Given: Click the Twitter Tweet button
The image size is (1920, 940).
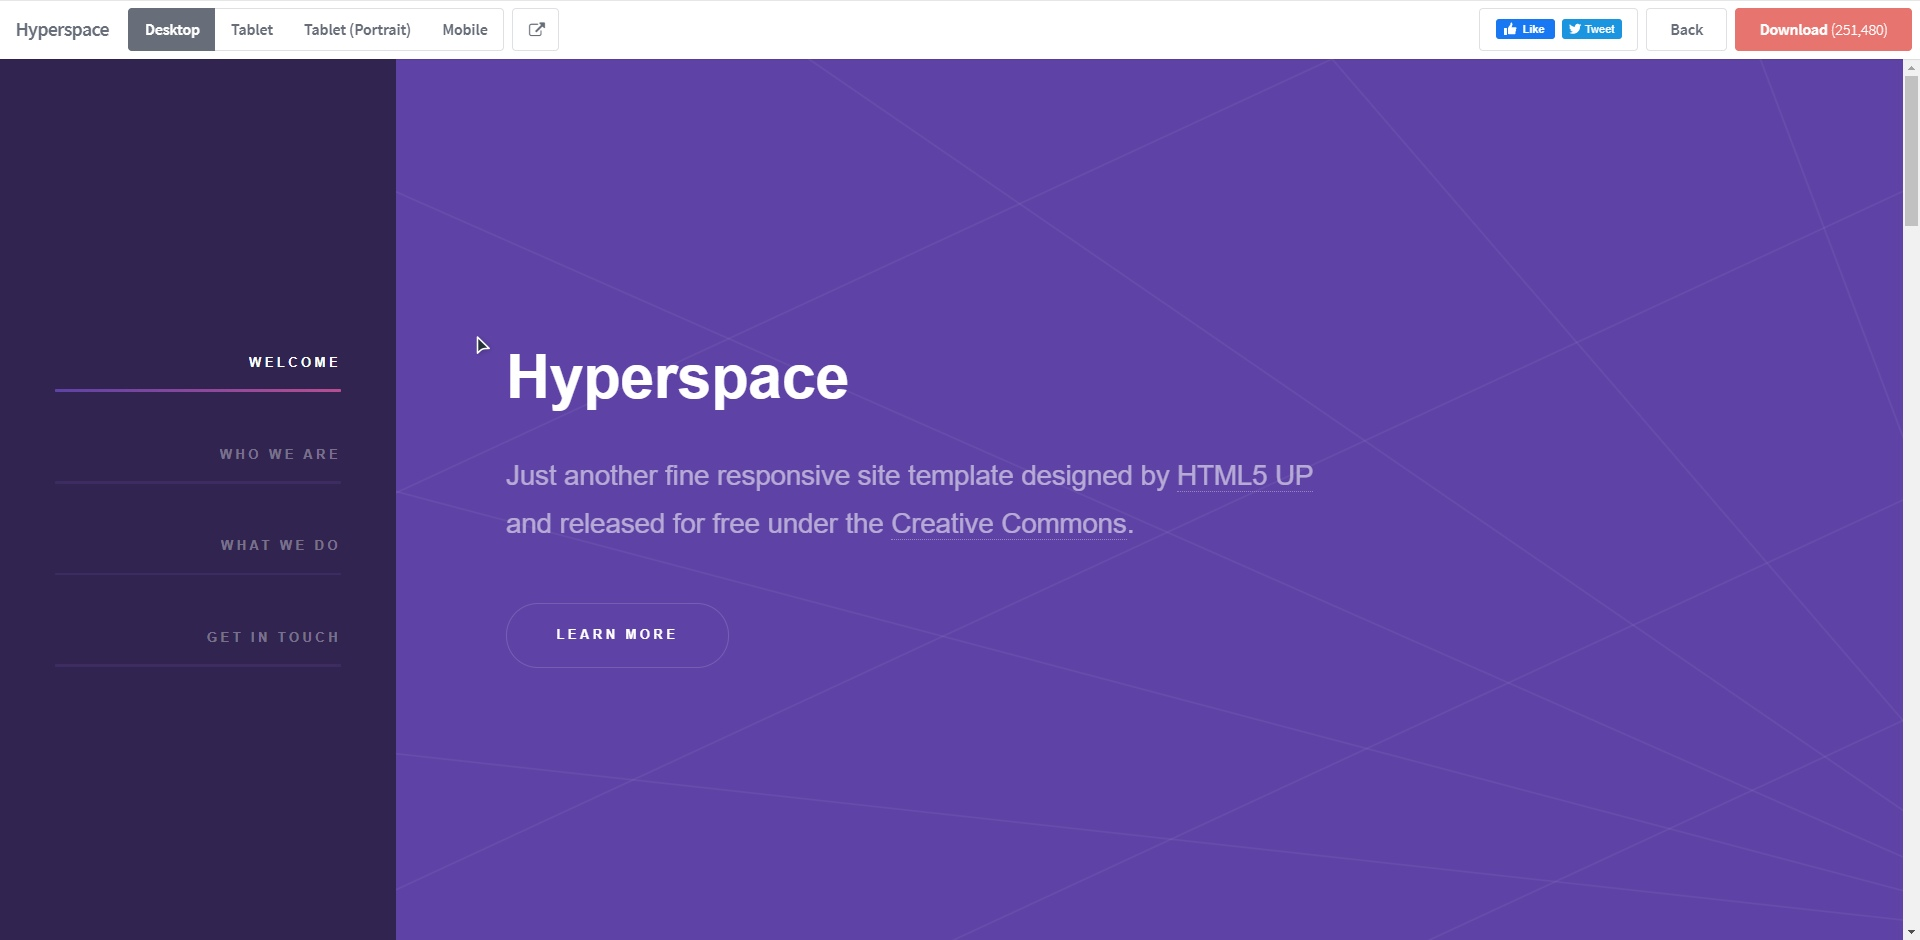Looking at the screenshot, I should (1592, 30).
